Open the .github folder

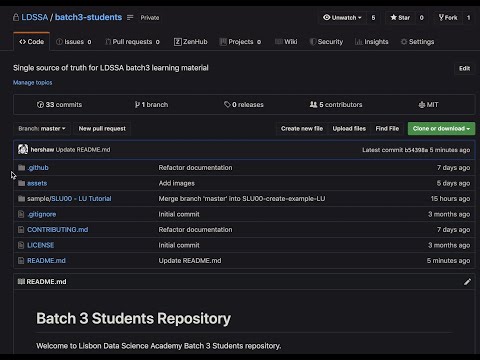[x=38, y=167]
